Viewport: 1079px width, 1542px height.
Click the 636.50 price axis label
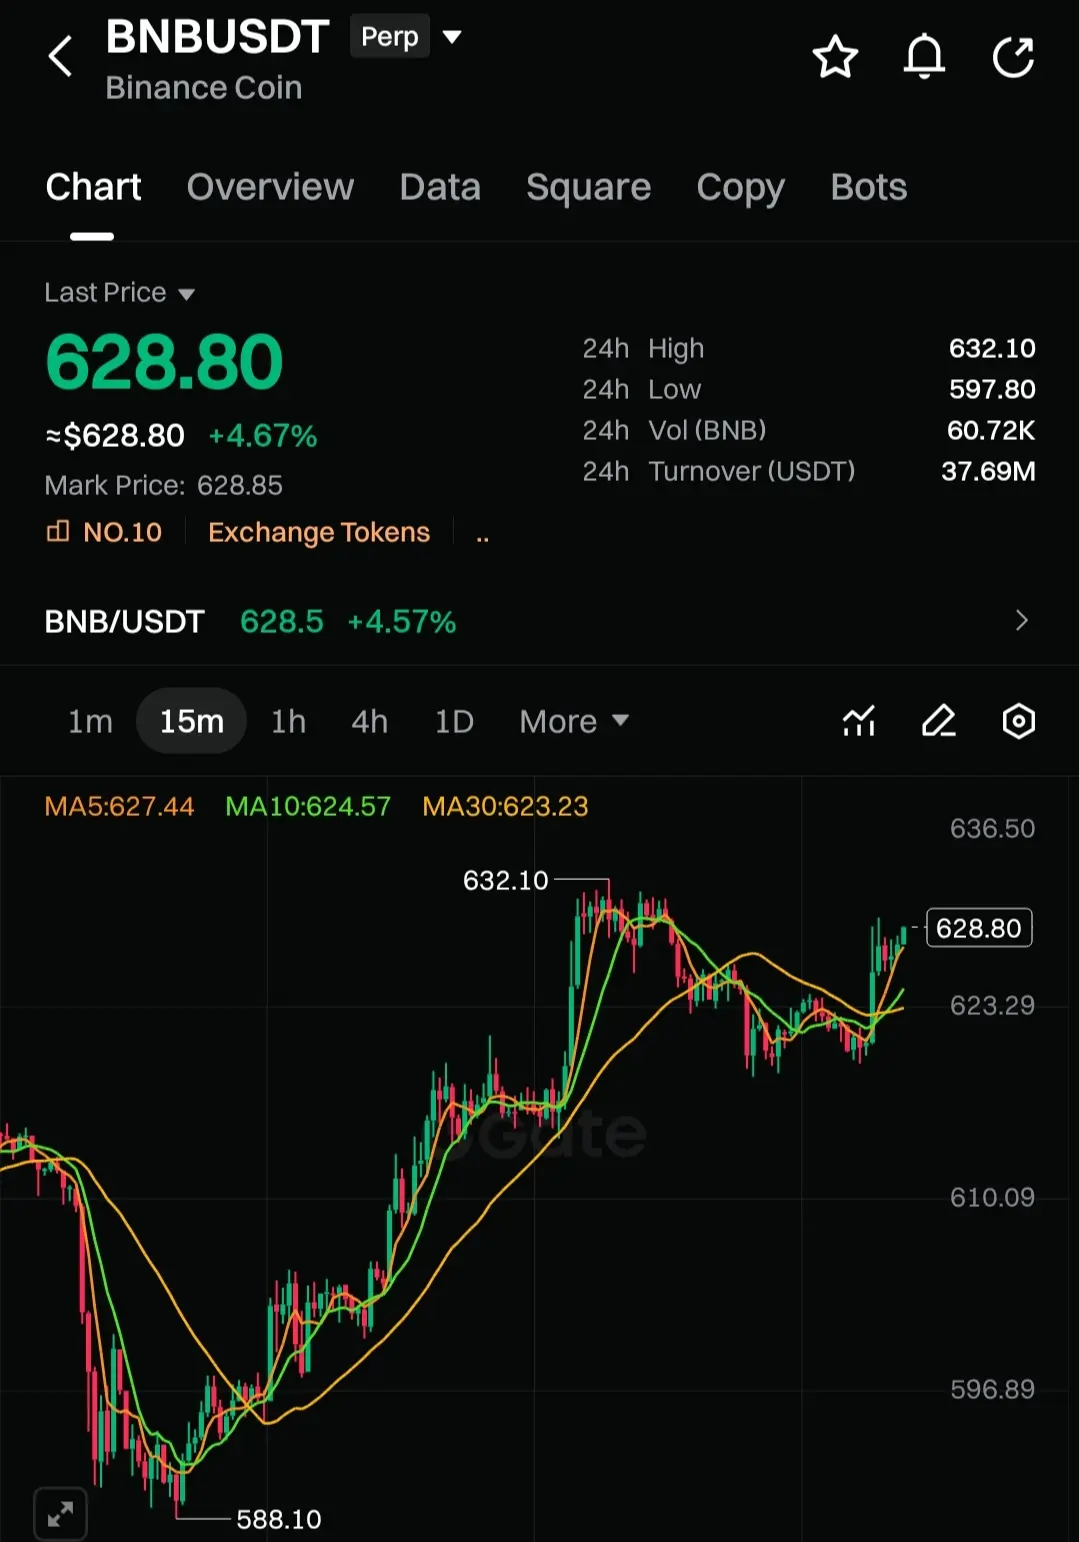pyautogui.click(x=992, y=828)
